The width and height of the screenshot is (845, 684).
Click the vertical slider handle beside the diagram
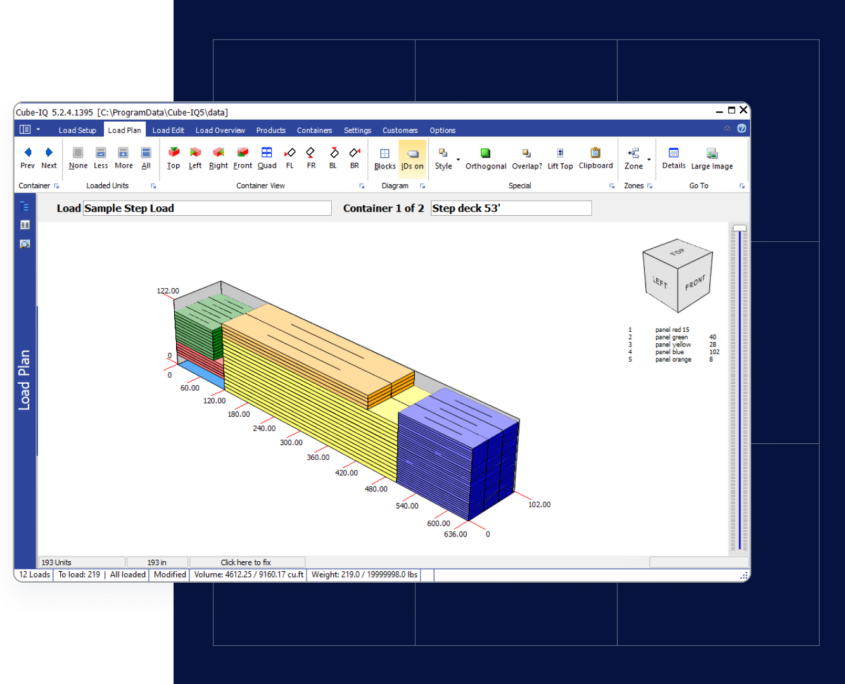click(x=739, y=229)
